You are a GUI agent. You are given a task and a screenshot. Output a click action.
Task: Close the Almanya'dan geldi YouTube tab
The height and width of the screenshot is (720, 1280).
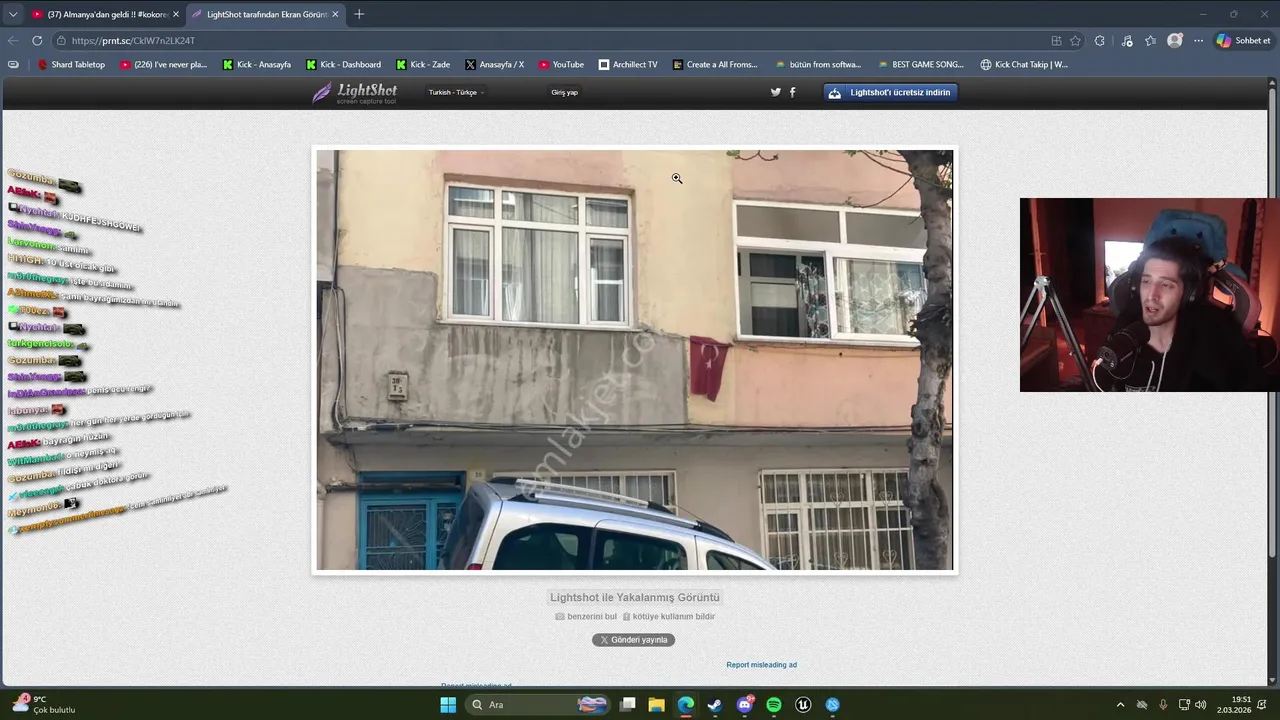coord(176,14)
